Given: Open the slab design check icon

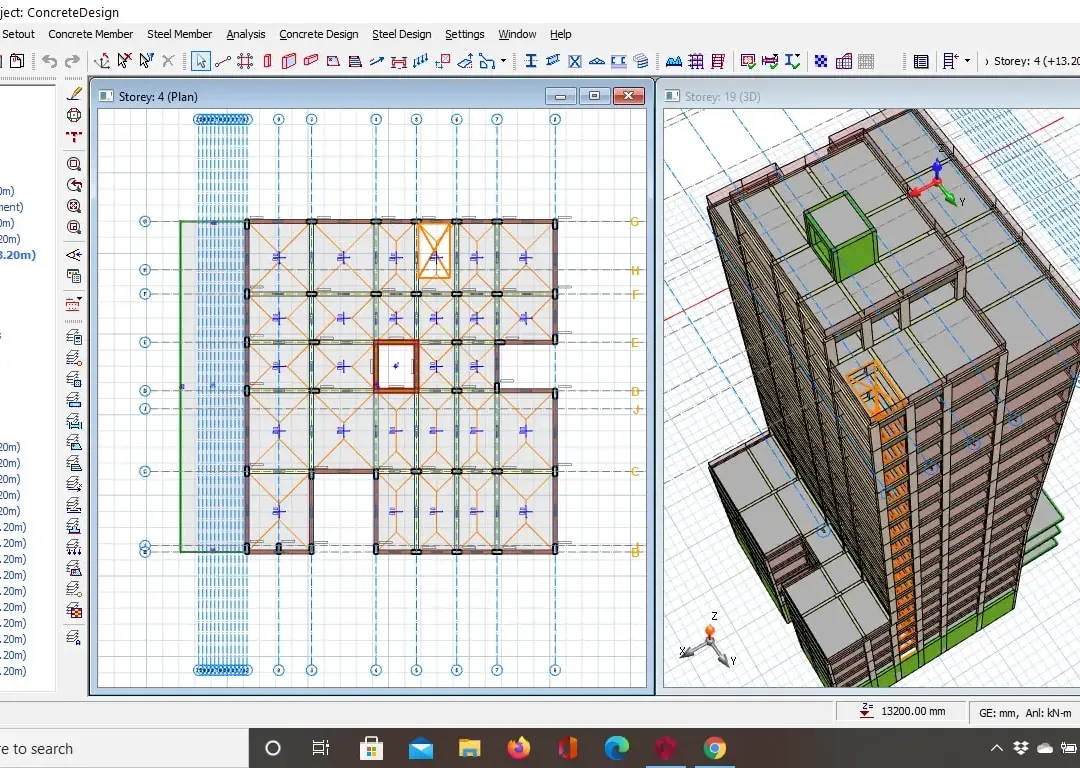Looking at the screenshot, I should pos(792,61).
